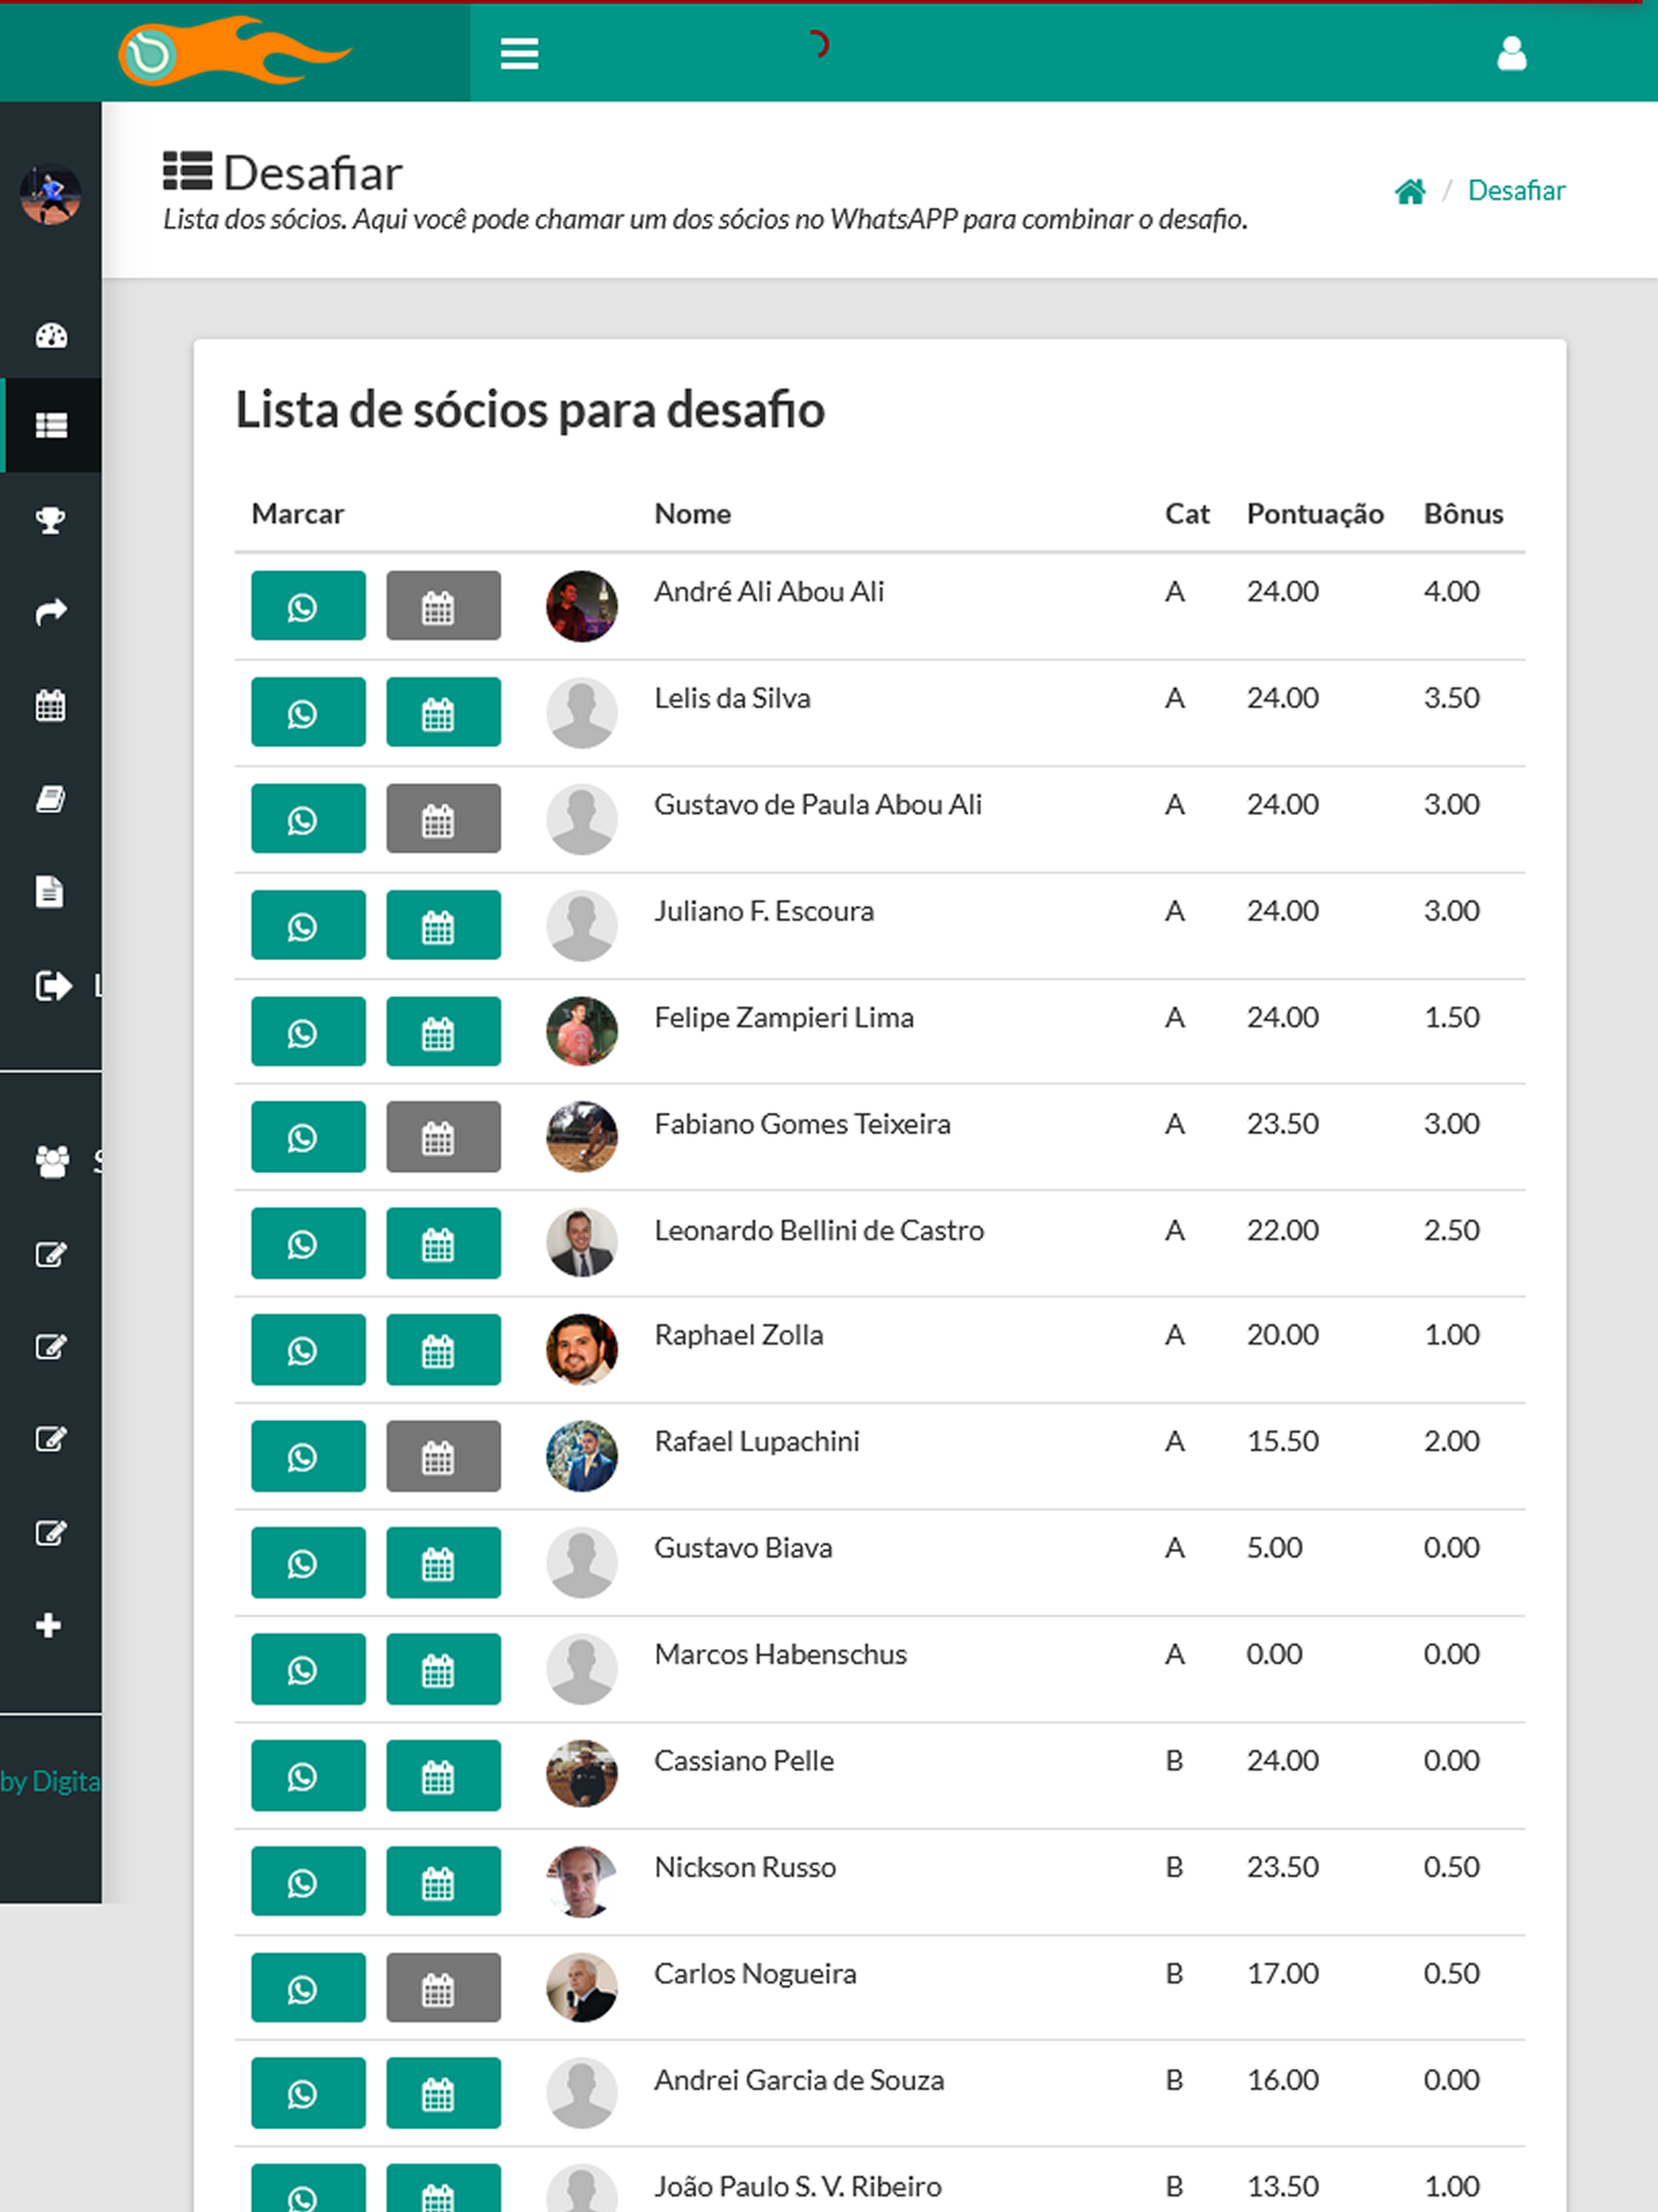
Task: Click the calendar button for Nickson Russo
Action: pos(444,1882)
